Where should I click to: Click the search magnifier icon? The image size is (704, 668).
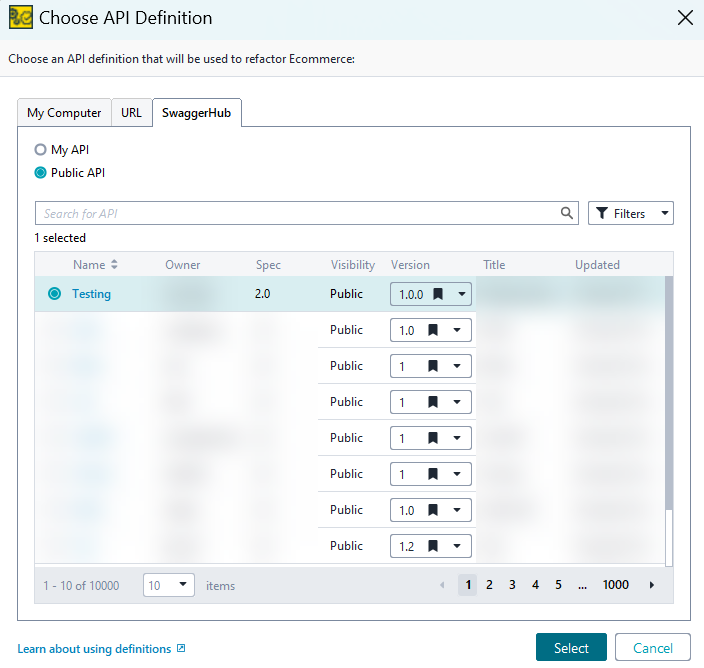pyautogui.click(x=567, y=213)
